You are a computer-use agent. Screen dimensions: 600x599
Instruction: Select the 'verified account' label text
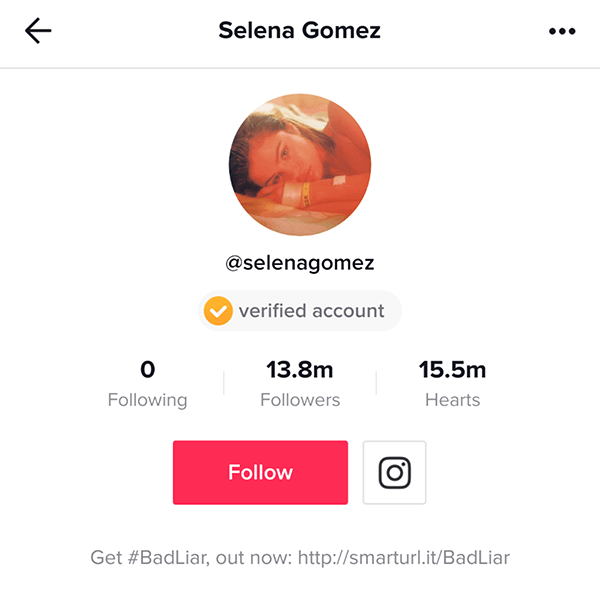[x=311, y=311]
